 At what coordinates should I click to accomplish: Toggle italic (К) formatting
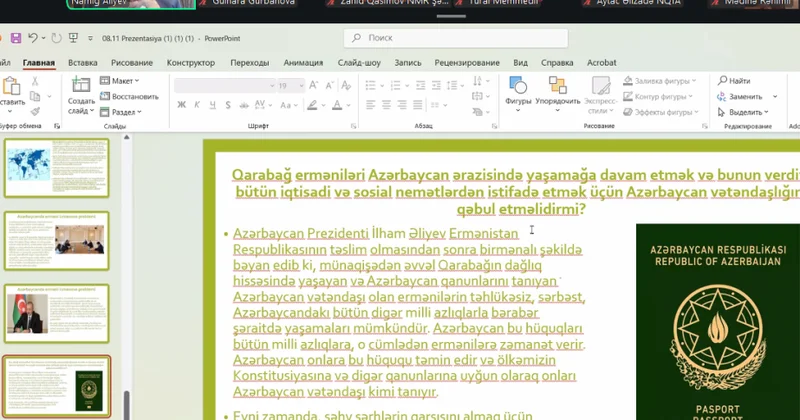click(197, 105)
